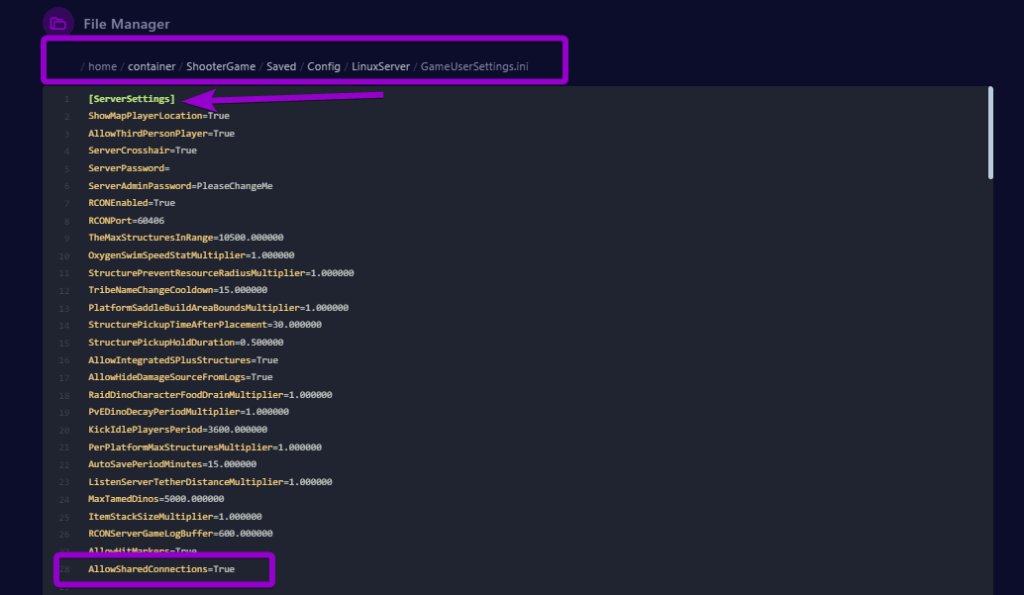Place cursor on RCONEnabled=True line
Image resolution: width=1024 pixels, height=595 pixels.
131,203
